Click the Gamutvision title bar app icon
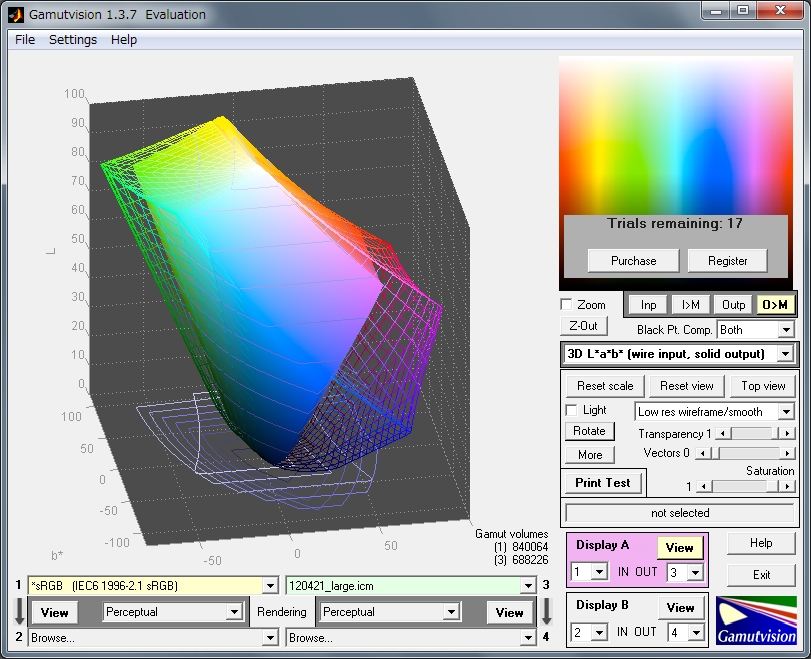This screenshot has width=811, height=659. point(17,14)
